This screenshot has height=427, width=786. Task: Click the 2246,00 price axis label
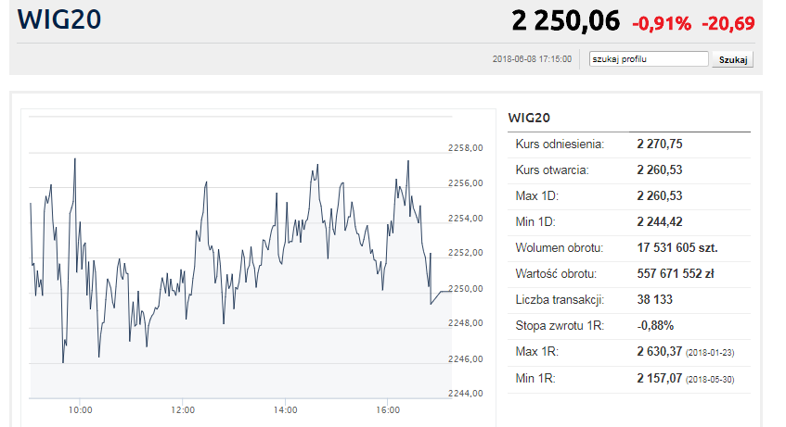[466, 359]
